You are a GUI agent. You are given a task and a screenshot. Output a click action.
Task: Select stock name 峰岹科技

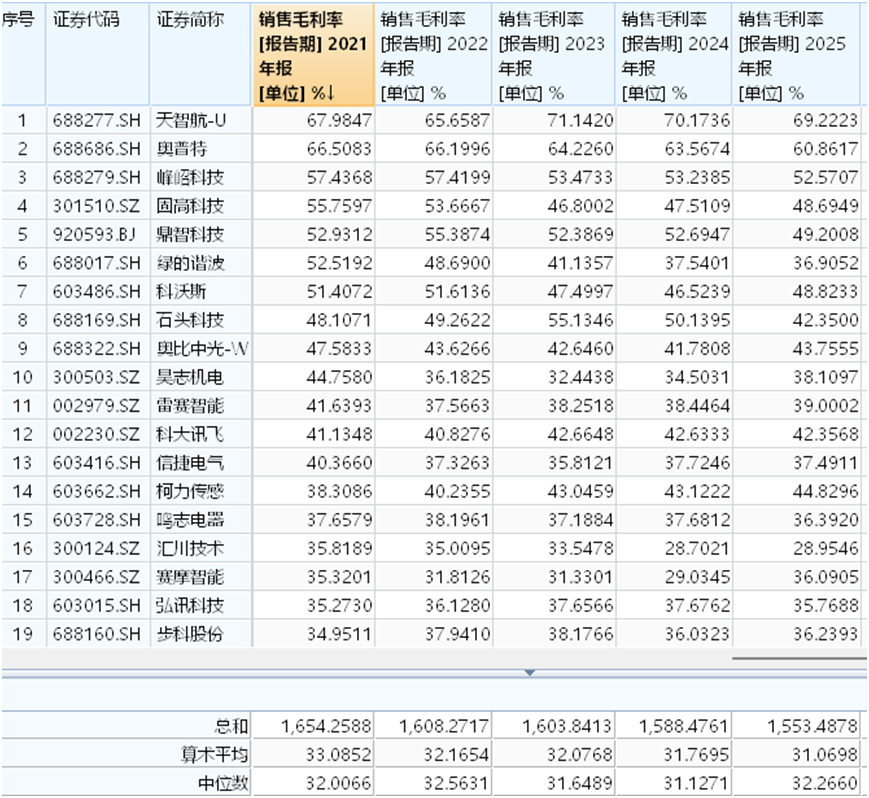(190, 177)
